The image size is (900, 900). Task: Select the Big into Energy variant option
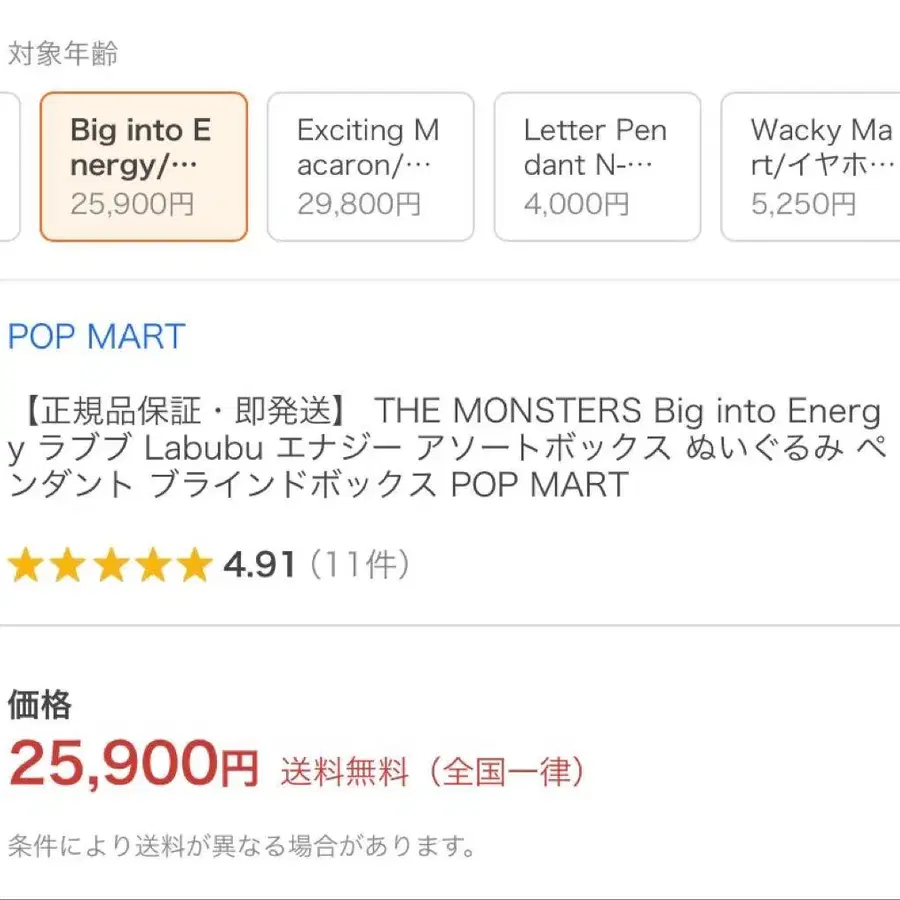(143, 167)
